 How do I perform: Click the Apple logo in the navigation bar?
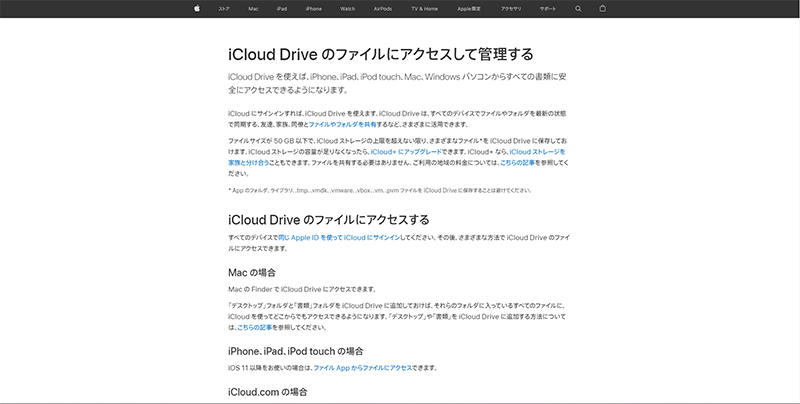[197, 8]
